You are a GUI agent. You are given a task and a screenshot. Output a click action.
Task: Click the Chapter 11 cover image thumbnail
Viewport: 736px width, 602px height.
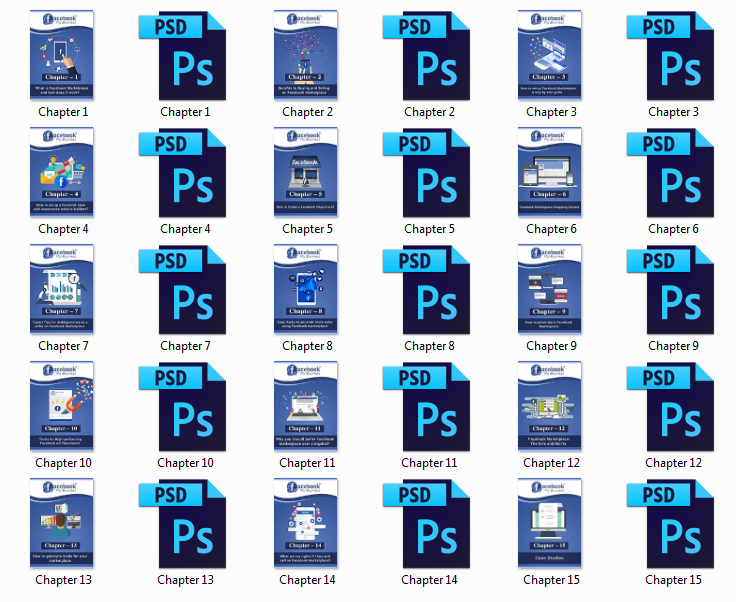pos(306,406)
